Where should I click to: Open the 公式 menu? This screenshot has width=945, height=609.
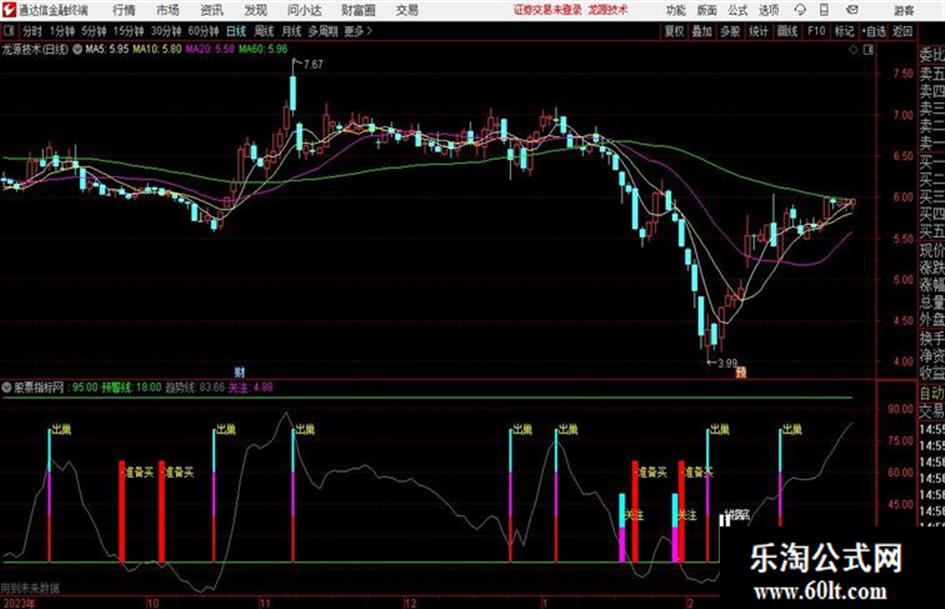pyautogui.click(x=738, y=10)
